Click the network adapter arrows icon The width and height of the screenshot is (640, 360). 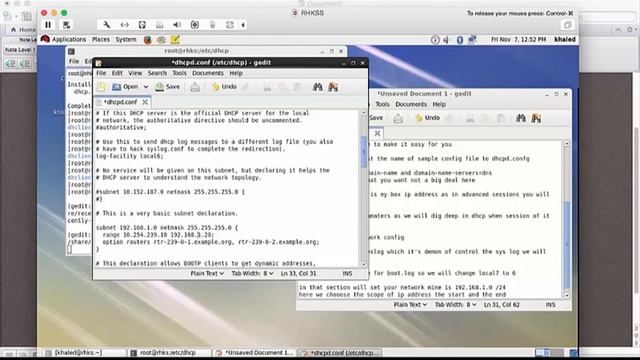[124, 25]
